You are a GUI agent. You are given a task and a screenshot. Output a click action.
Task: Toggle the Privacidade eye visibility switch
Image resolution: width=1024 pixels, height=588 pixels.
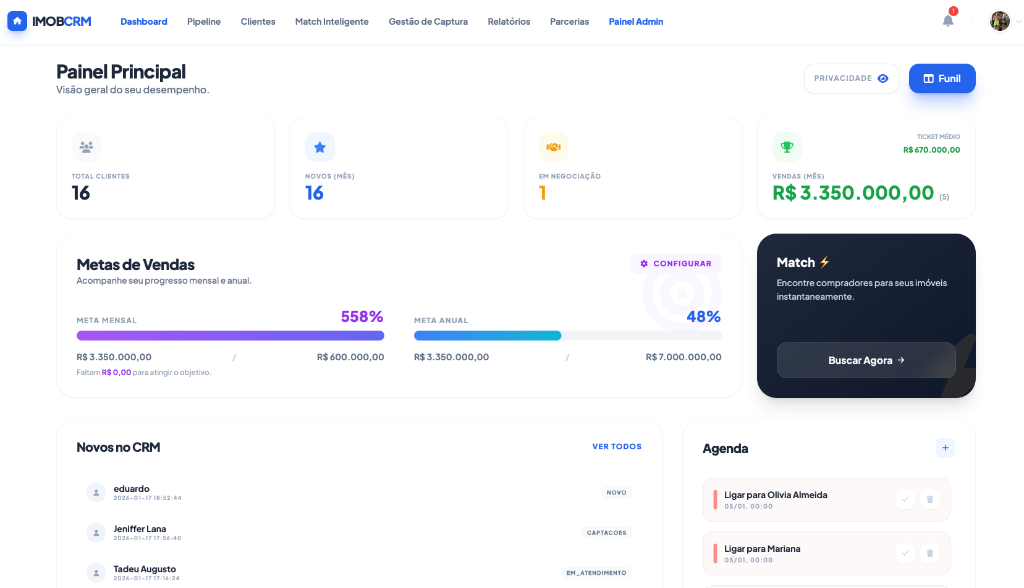point(881,77)
